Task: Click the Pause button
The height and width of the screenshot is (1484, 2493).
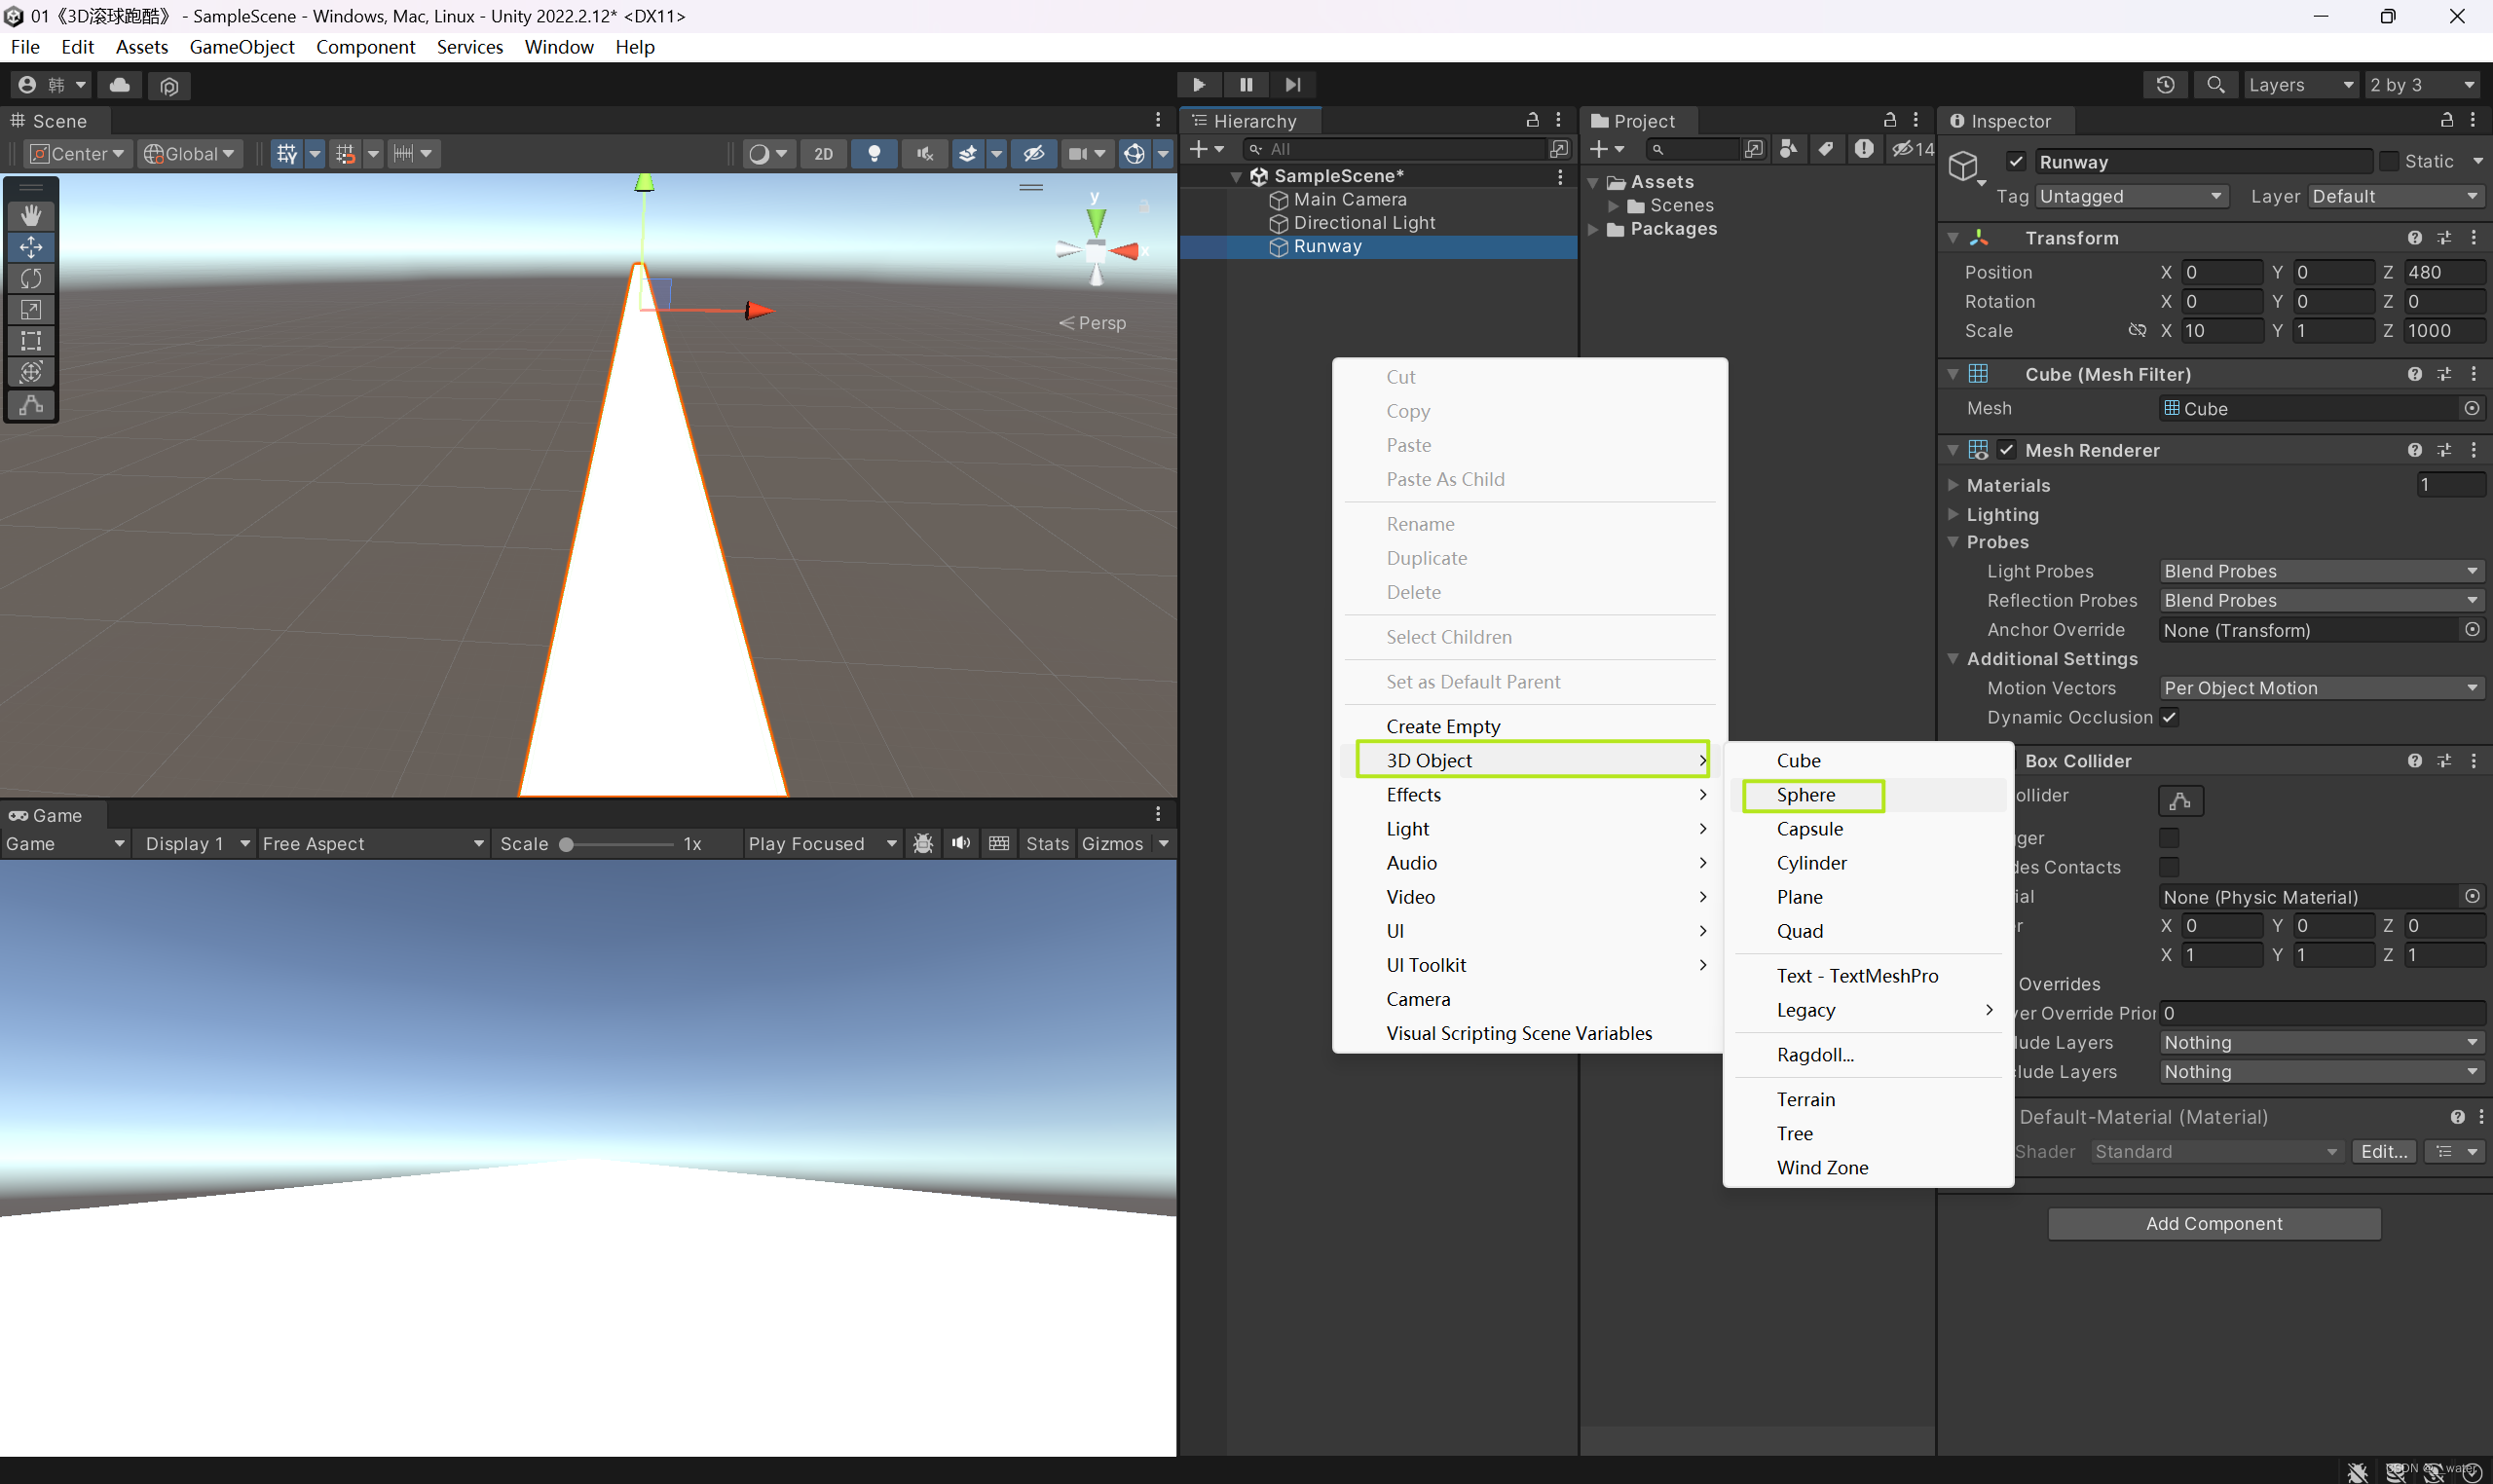Action: 1245,85
